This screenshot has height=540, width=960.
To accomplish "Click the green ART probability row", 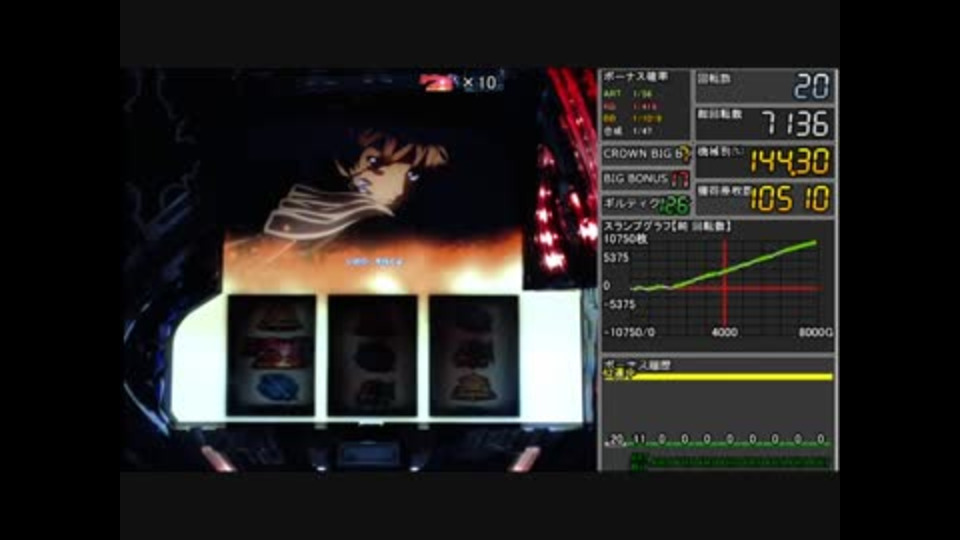I will click(628, 94).
